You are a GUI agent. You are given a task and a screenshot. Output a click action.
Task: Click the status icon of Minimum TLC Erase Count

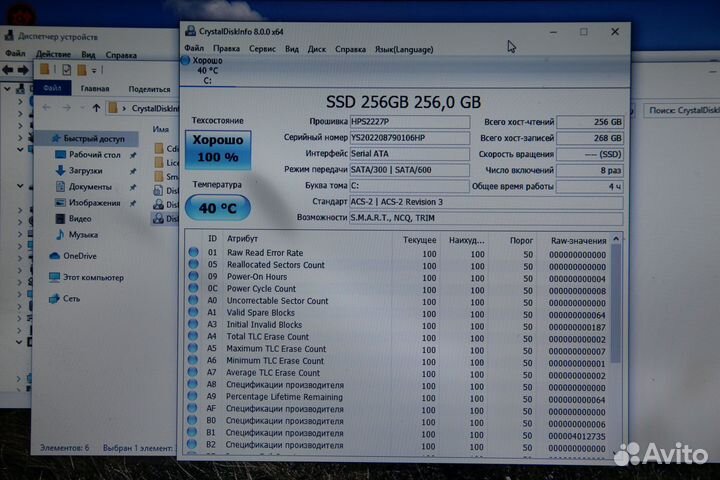[x=193, y=360]
